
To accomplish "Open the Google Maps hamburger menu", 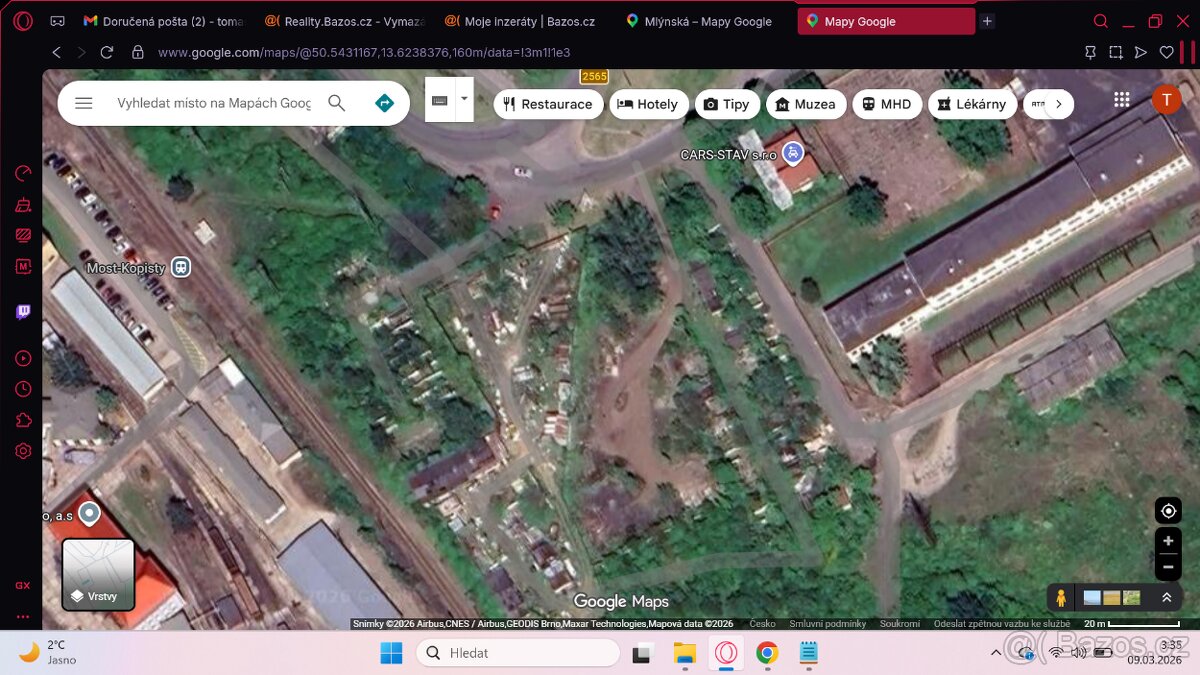I will (x=84, y=103).
